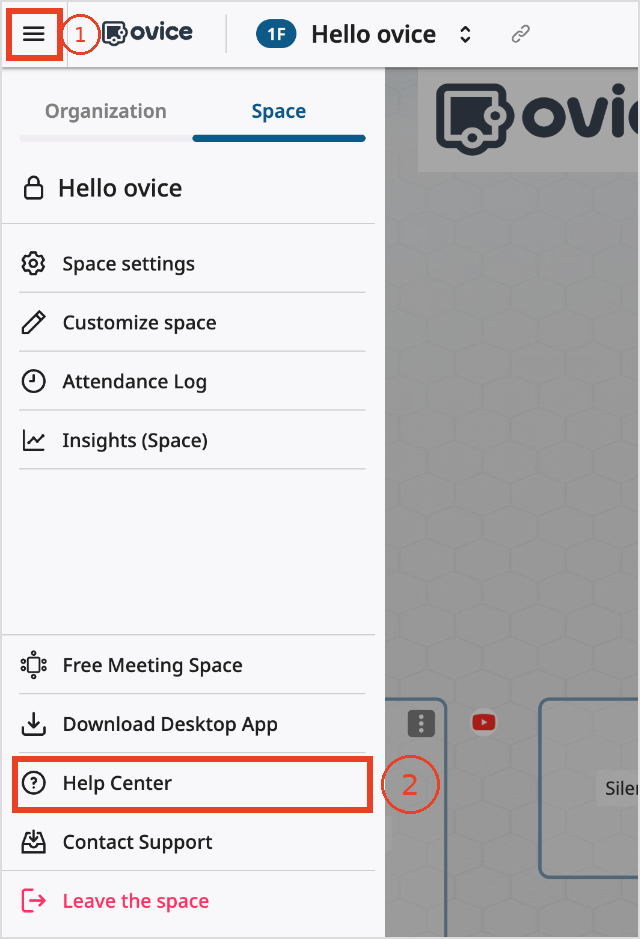Click the Space settings gear icon
The width and height of the screenshot is (640, 939).
point(34,263)
